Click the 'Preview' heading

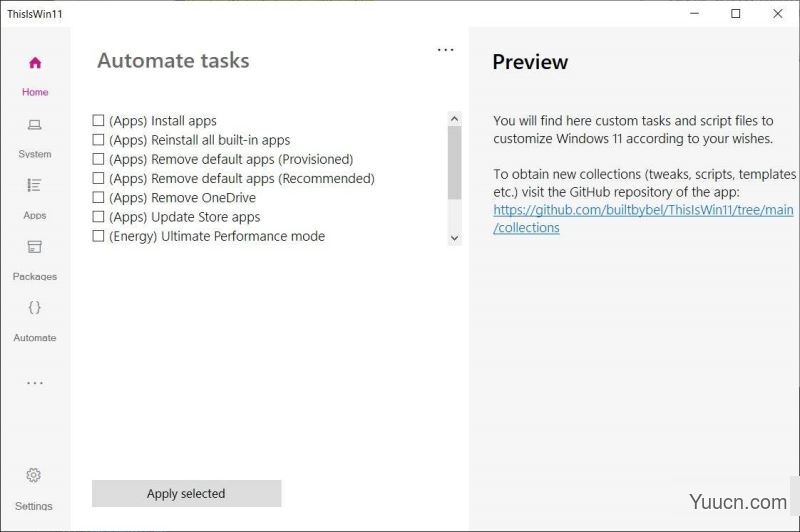(x=530, y=62)
